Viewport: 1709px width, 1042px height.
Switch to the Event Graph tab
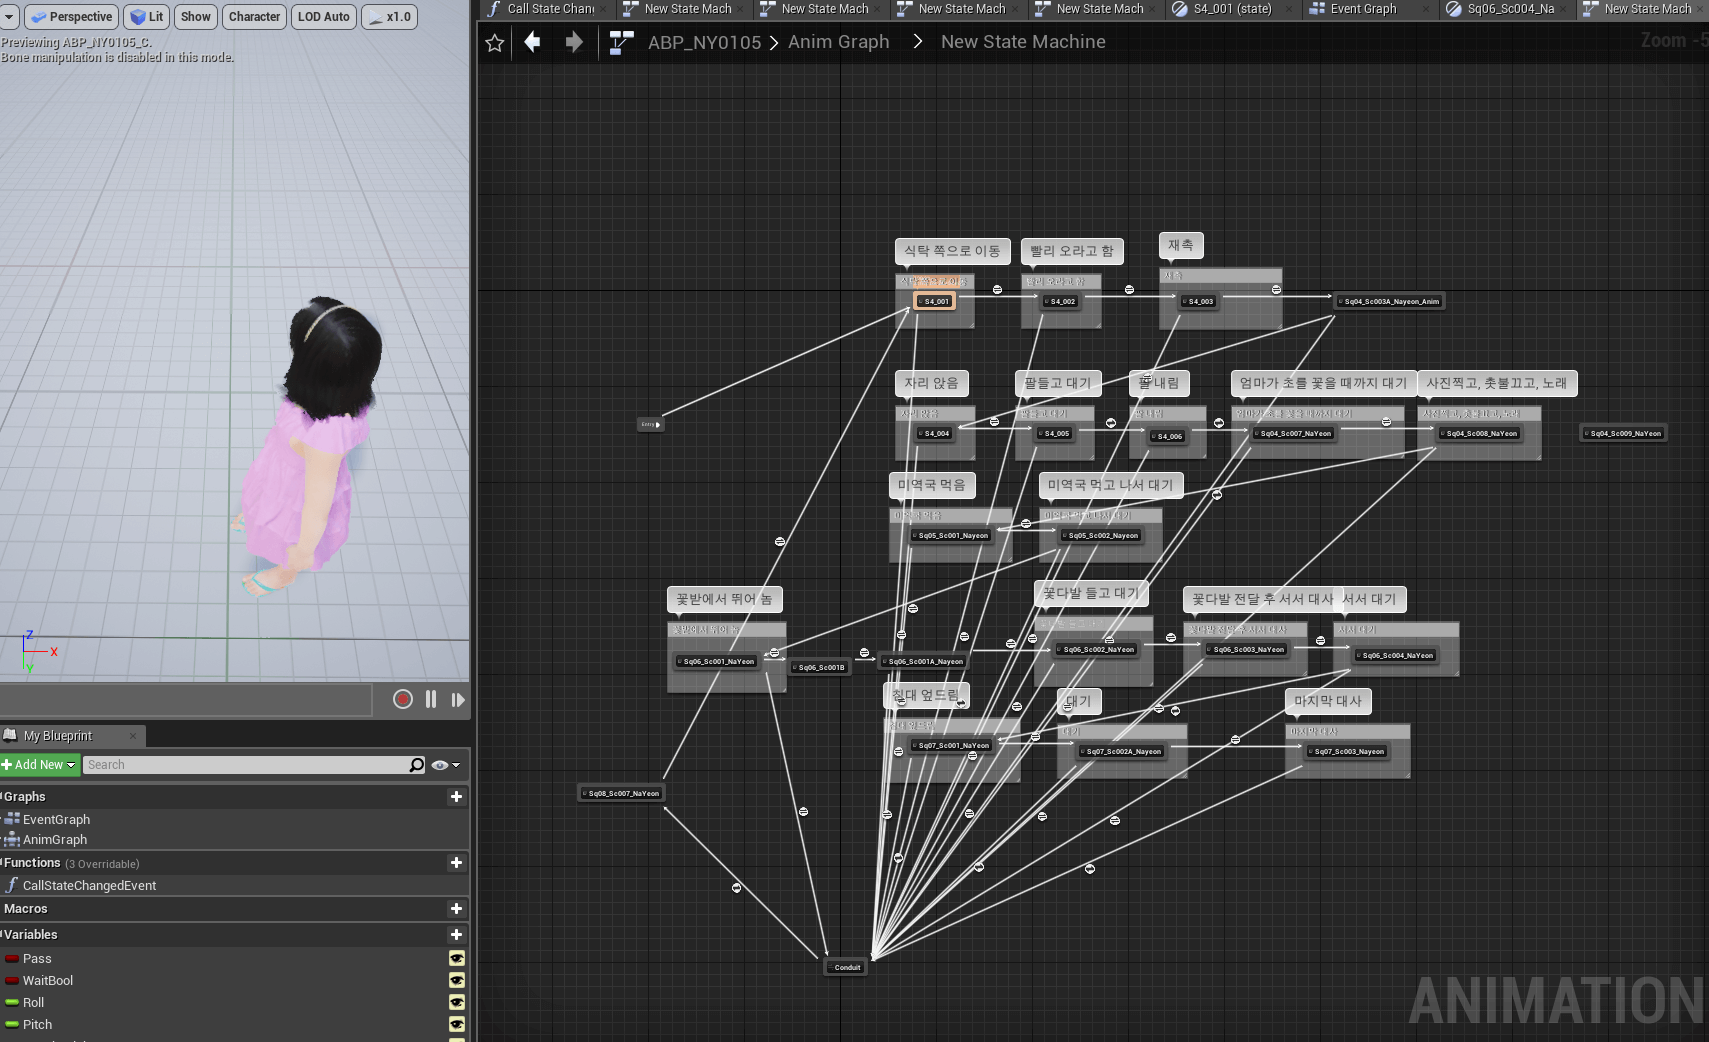pyautogui.click(x=1362, y=9)
